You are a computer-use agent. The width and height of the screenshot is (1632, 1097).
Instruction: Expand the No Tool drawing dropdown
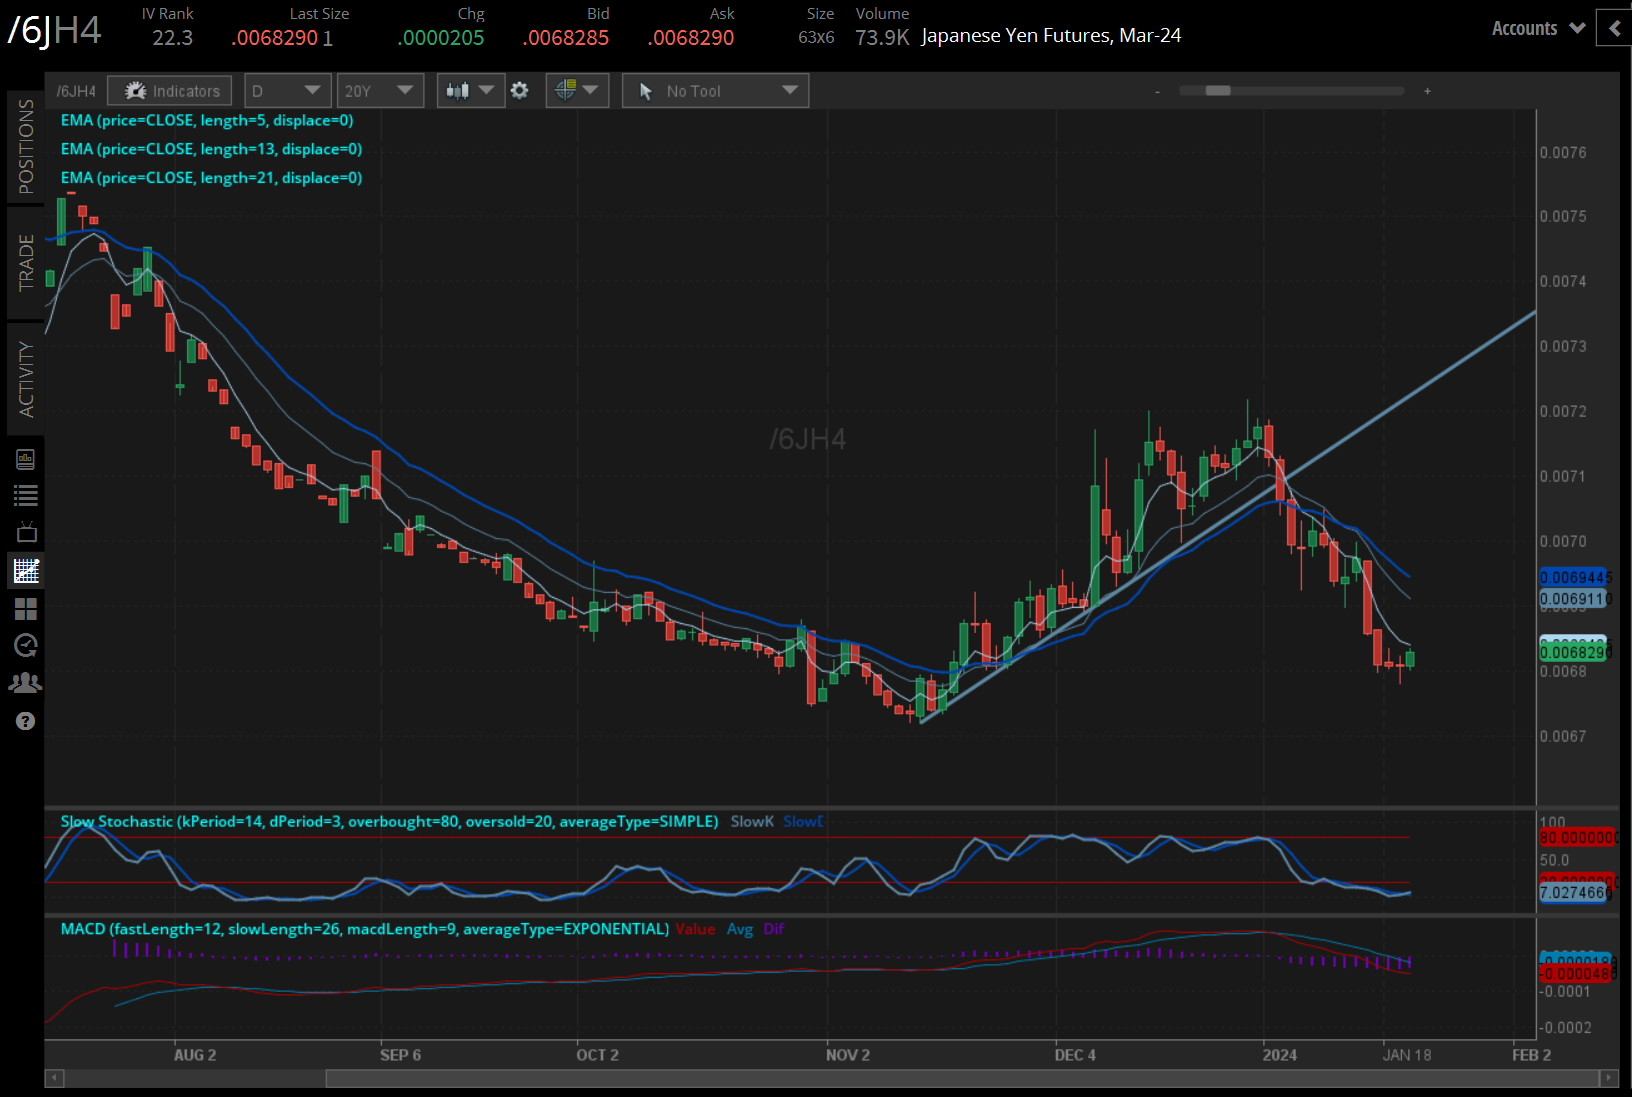point(715,91)
